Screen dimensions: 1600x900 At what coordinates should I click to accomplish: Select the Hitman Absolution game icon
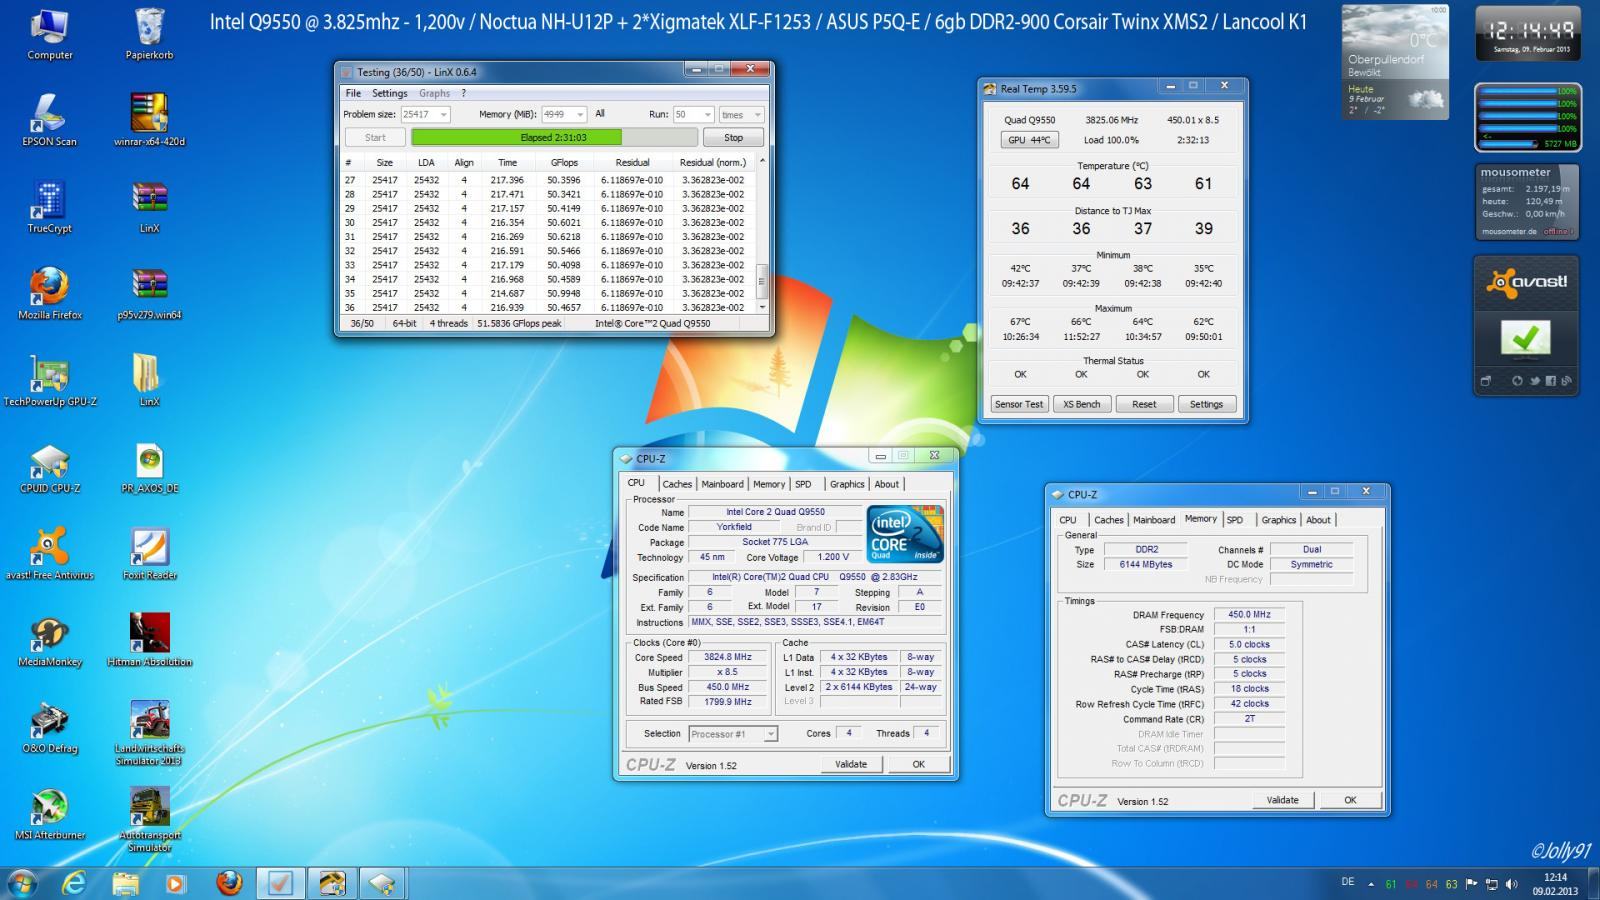pos(149,641)
